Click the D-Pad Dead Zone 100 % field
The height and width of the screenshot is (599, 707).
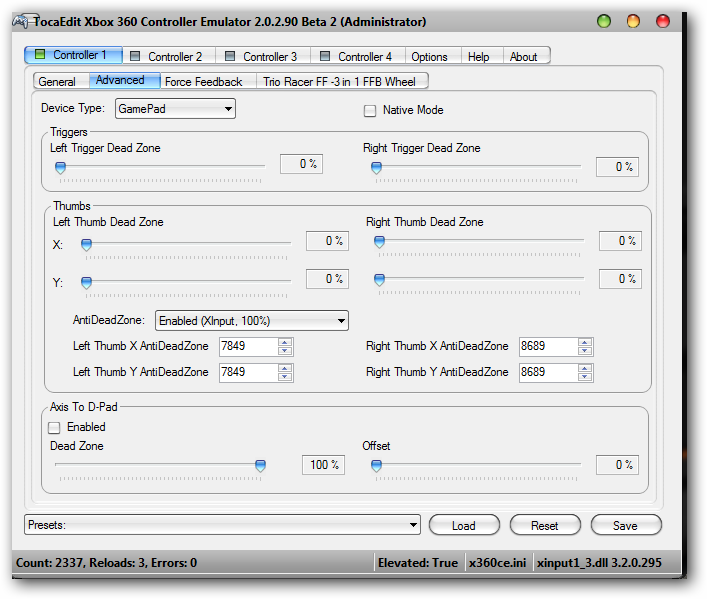click(x=323, y=465)
